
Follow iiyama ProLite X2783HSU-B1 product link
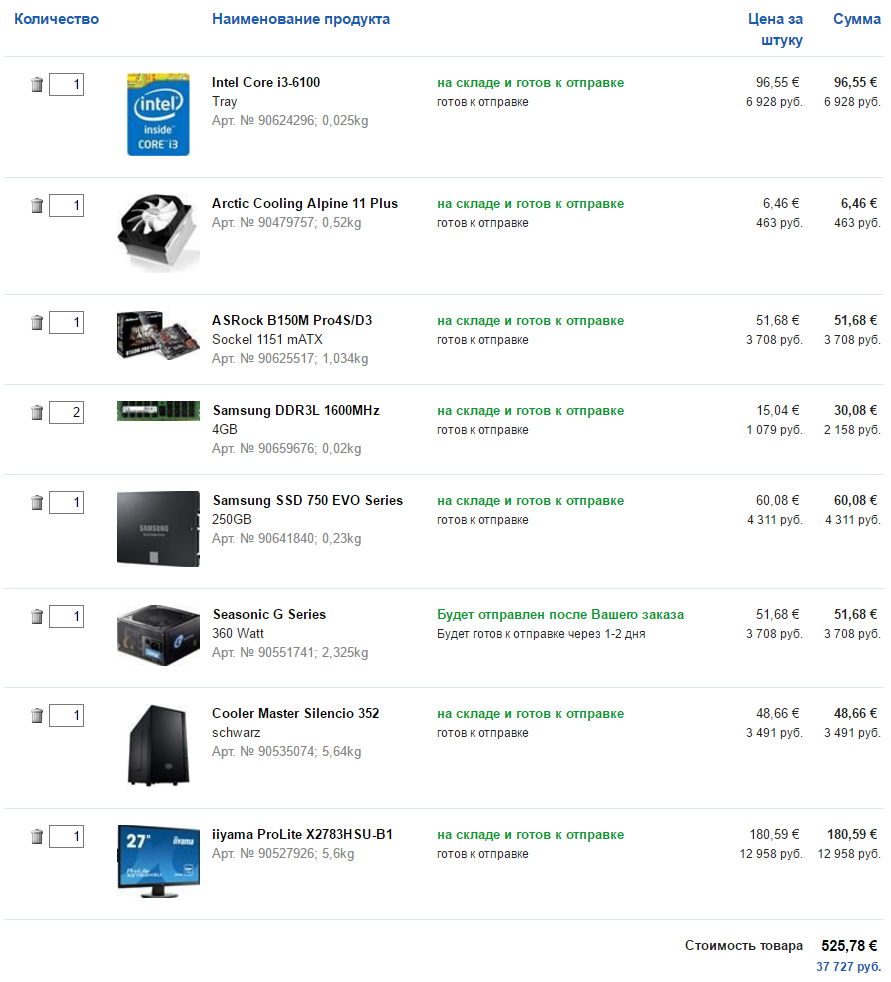pyautogui.click(x=302, y=834)
